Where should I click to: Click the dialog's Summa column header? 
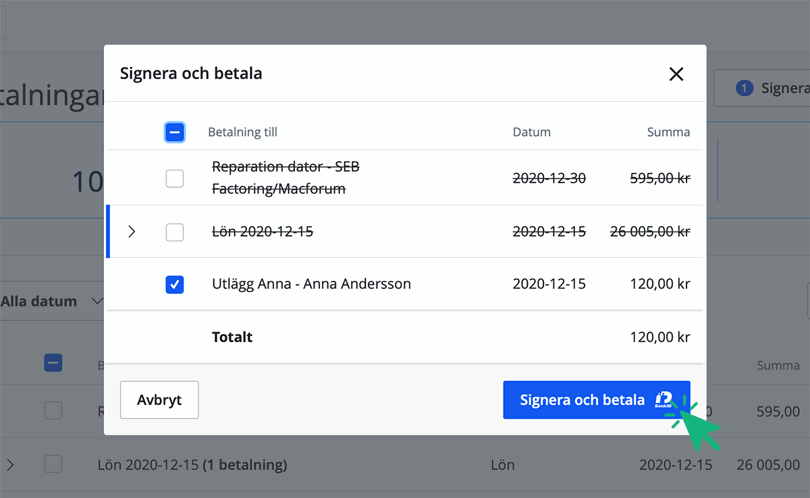pyautogui.click(x=668, y=132)
